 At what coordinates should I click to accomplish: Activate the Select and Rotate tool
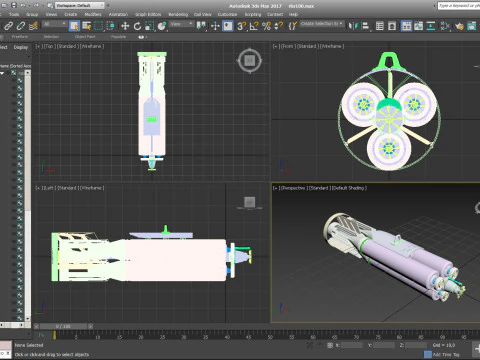coord(137,26)
